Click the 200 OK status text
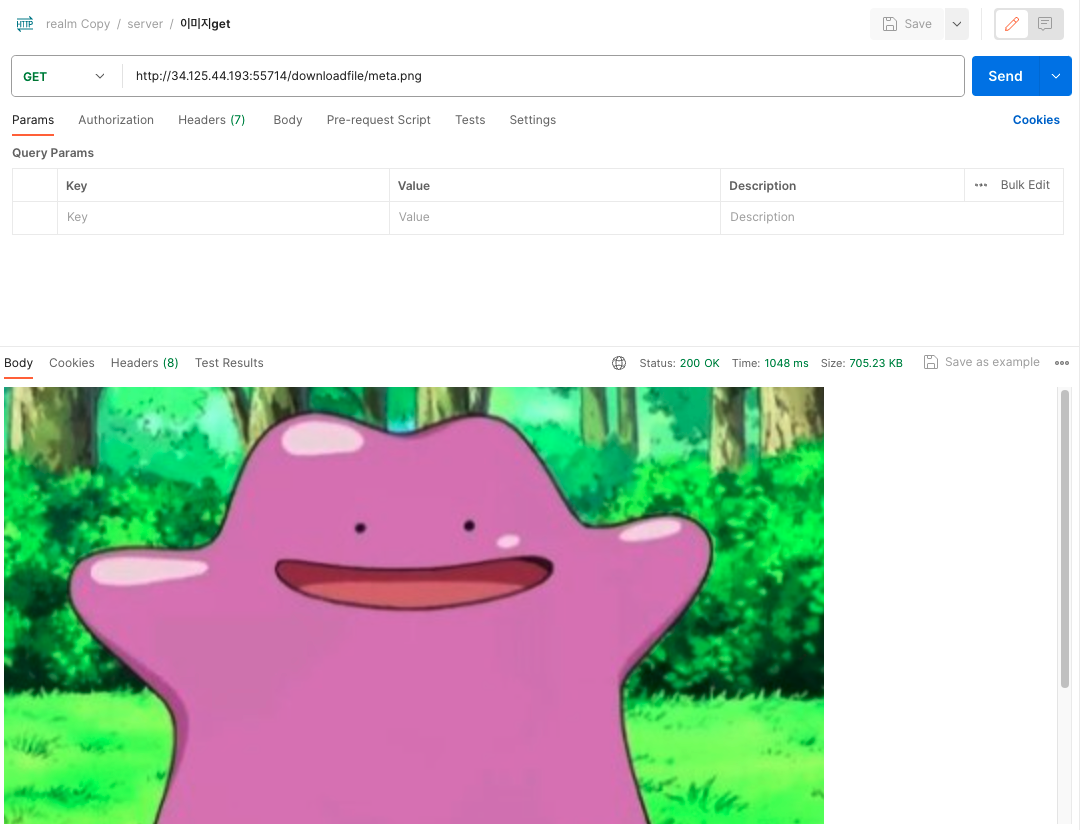Image resolution: width=1086 pixels, height=830 pixels. pos(700,364)
